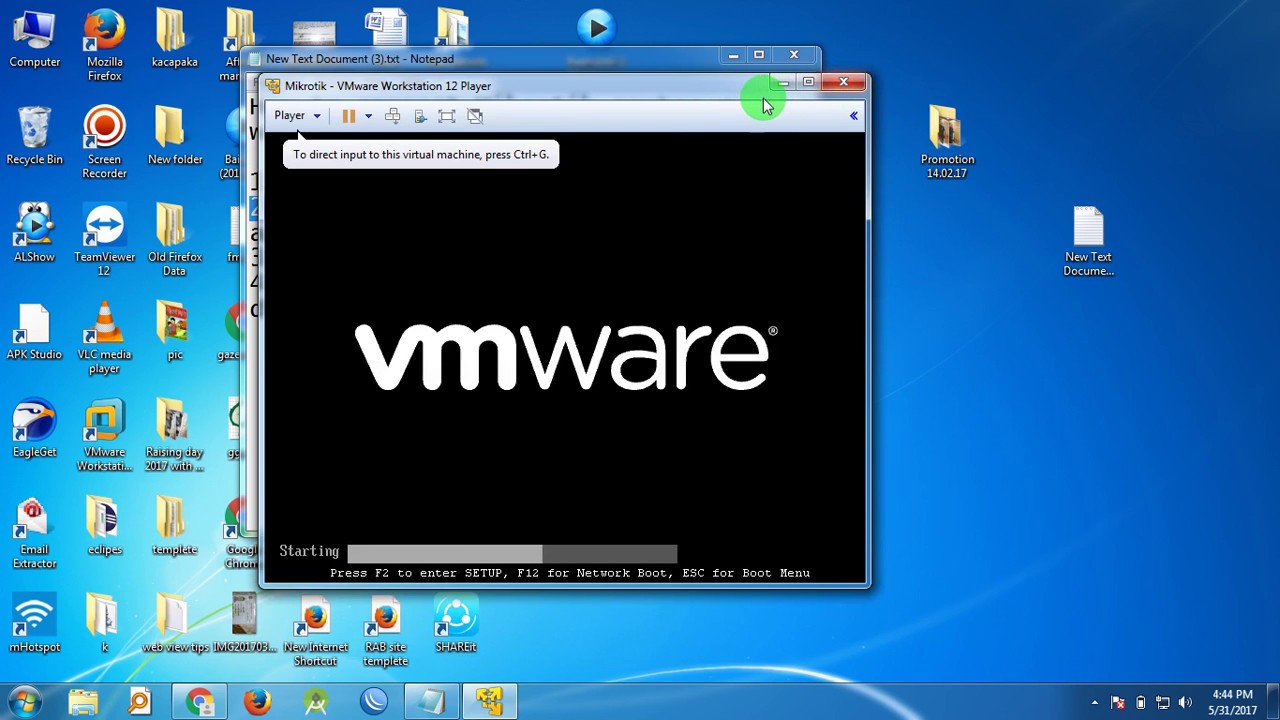Screen dimensions: 1280x720
Task: Click the media player icon at top
Action: [597, 28]
